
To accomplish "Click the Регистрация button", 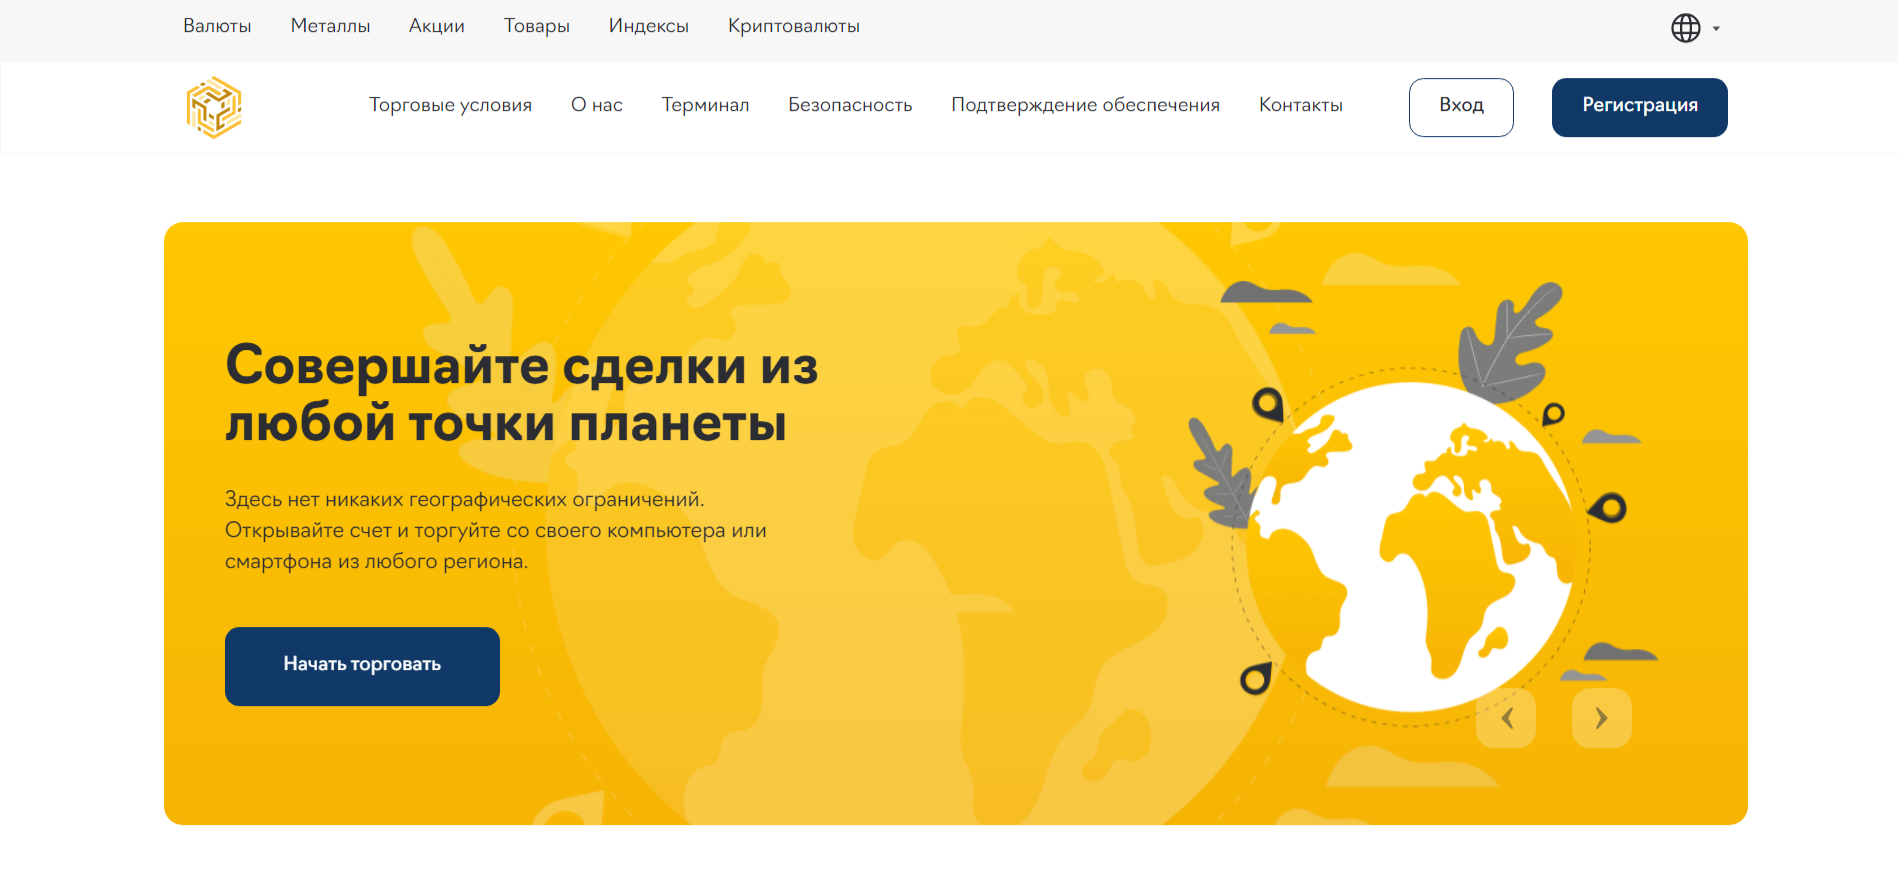I will pyautogui.click(x=1639, y=107).
